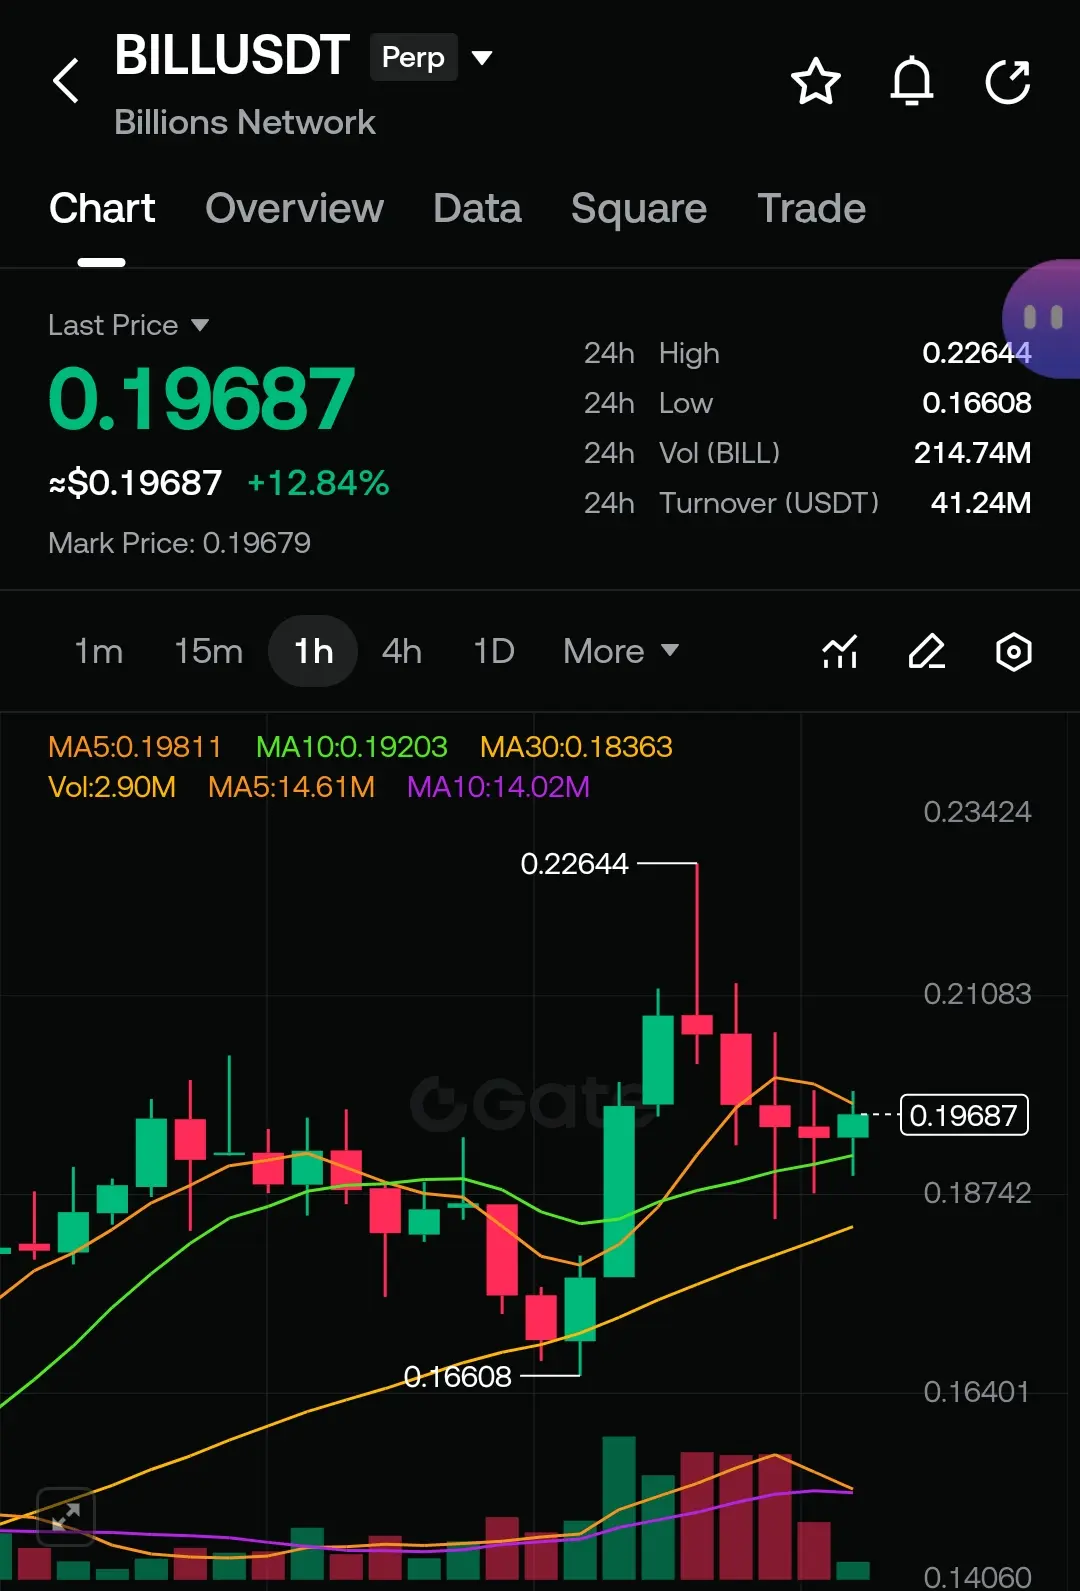Tap the 0.23424 price axis label

[977, 812]
